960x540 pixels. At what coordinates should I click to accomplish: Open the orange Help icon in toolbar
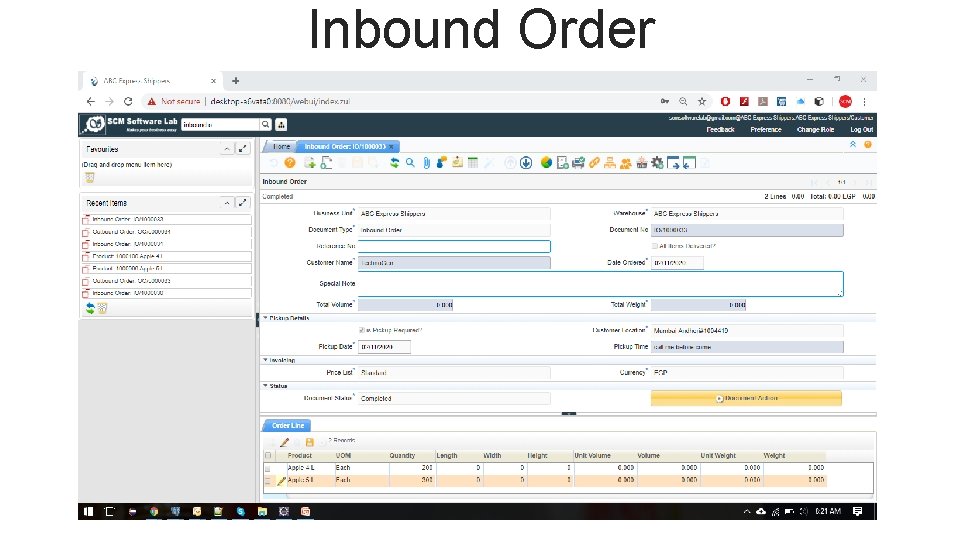click(x=290, y=163)
